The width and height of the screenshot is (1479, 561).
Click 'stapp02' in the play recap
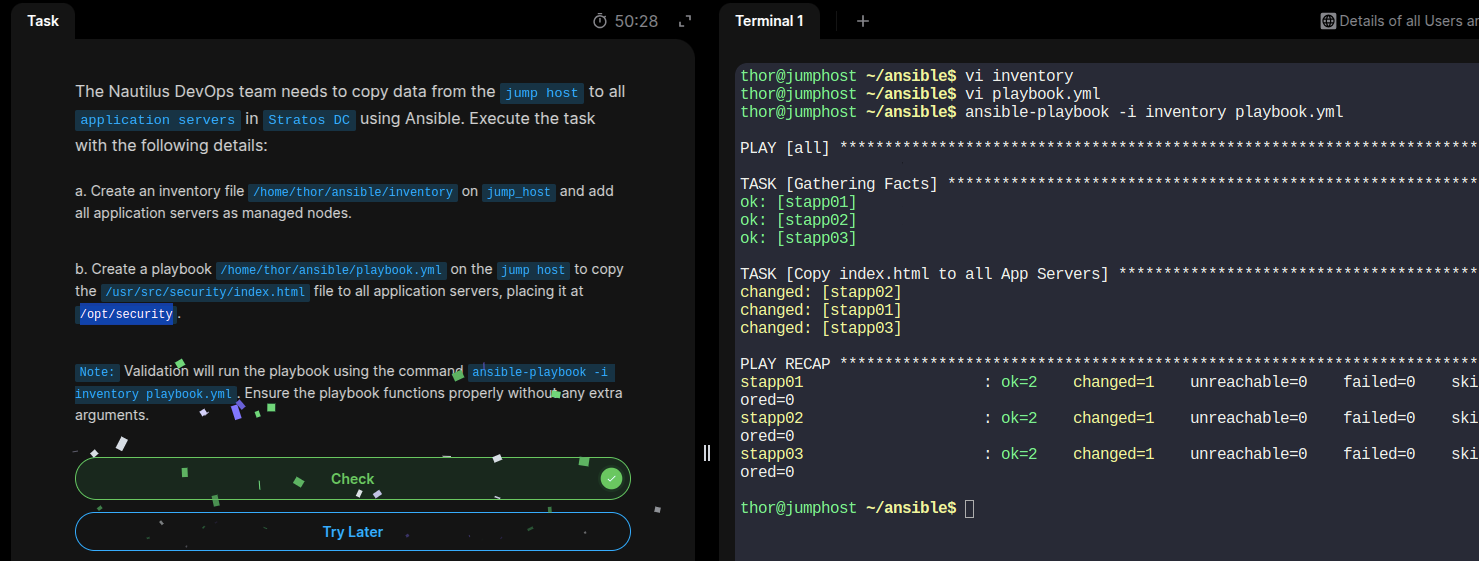click(772, 418)
